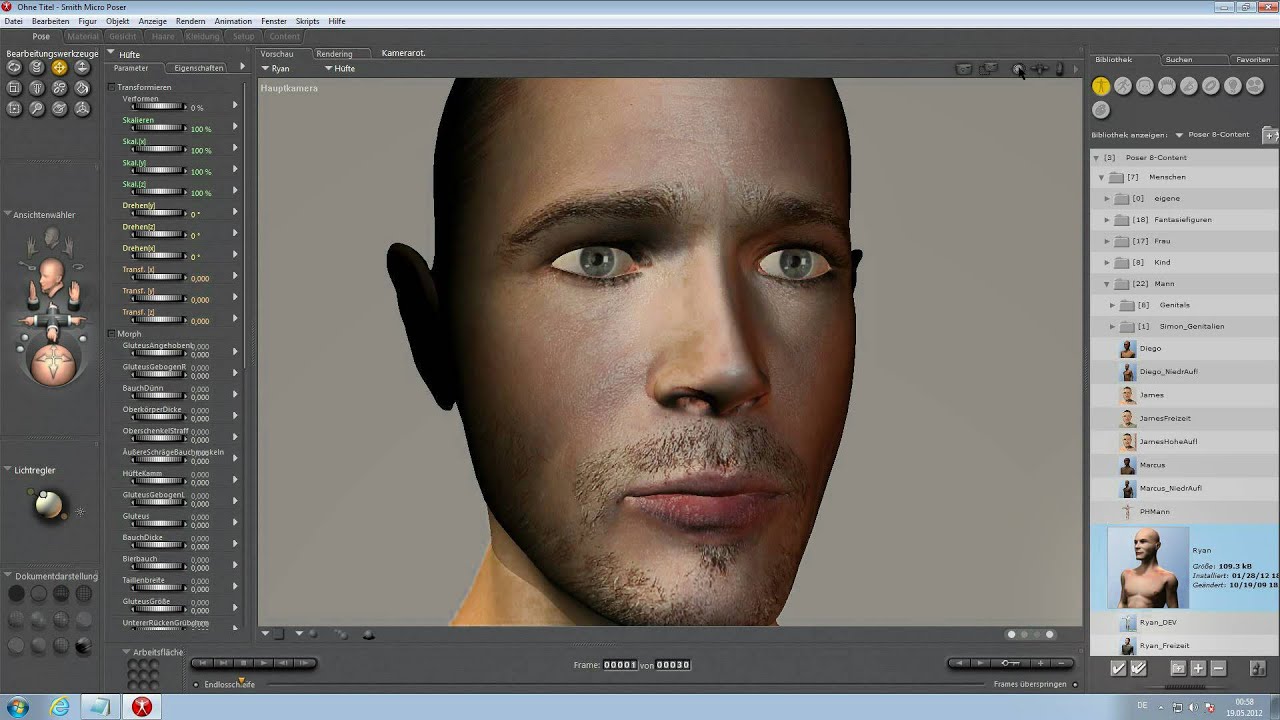Open the Cameras library category
The image size is (1280, 720).
tap(1254, 86)
